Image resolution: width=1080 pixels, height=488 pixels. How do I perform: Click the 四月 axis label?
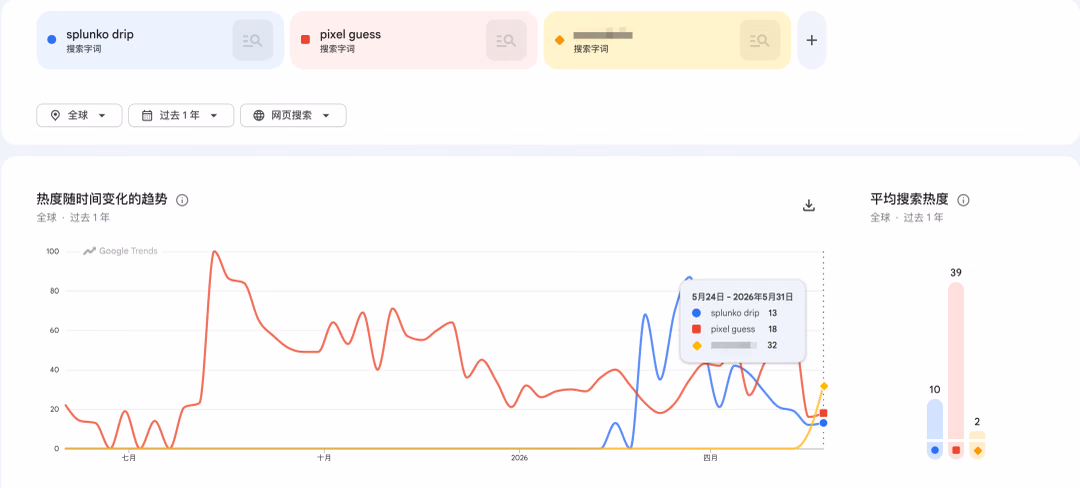710,457
